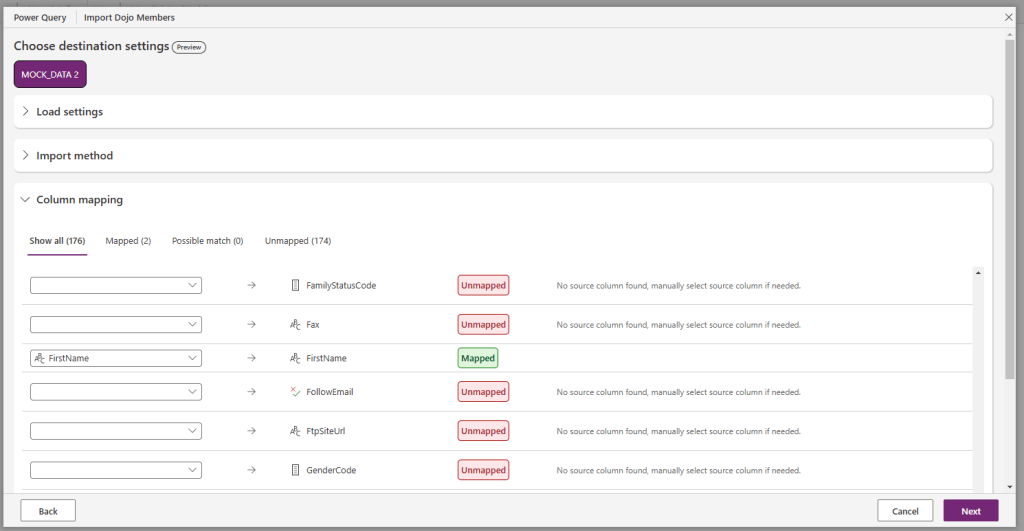
Task: Click the GenderCode column type icon
Action: 295,470
